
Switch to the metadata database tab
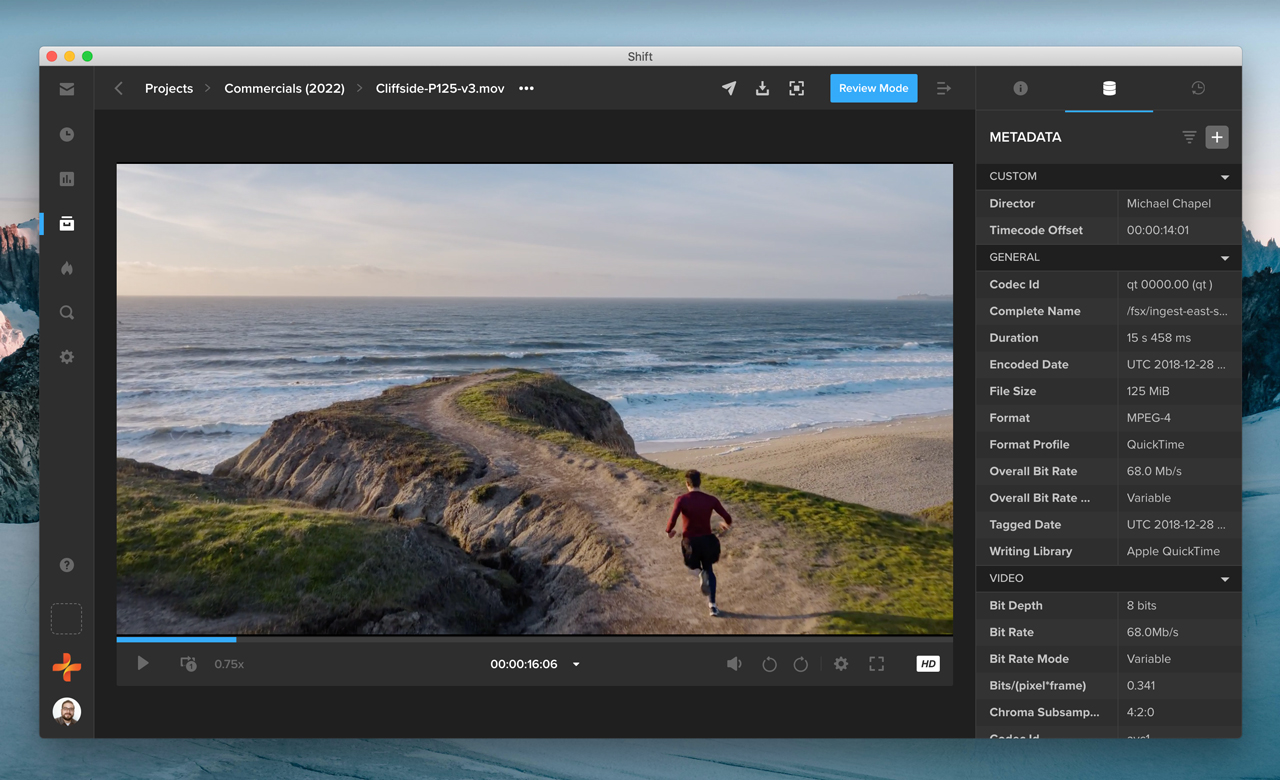coord(1109,88)
